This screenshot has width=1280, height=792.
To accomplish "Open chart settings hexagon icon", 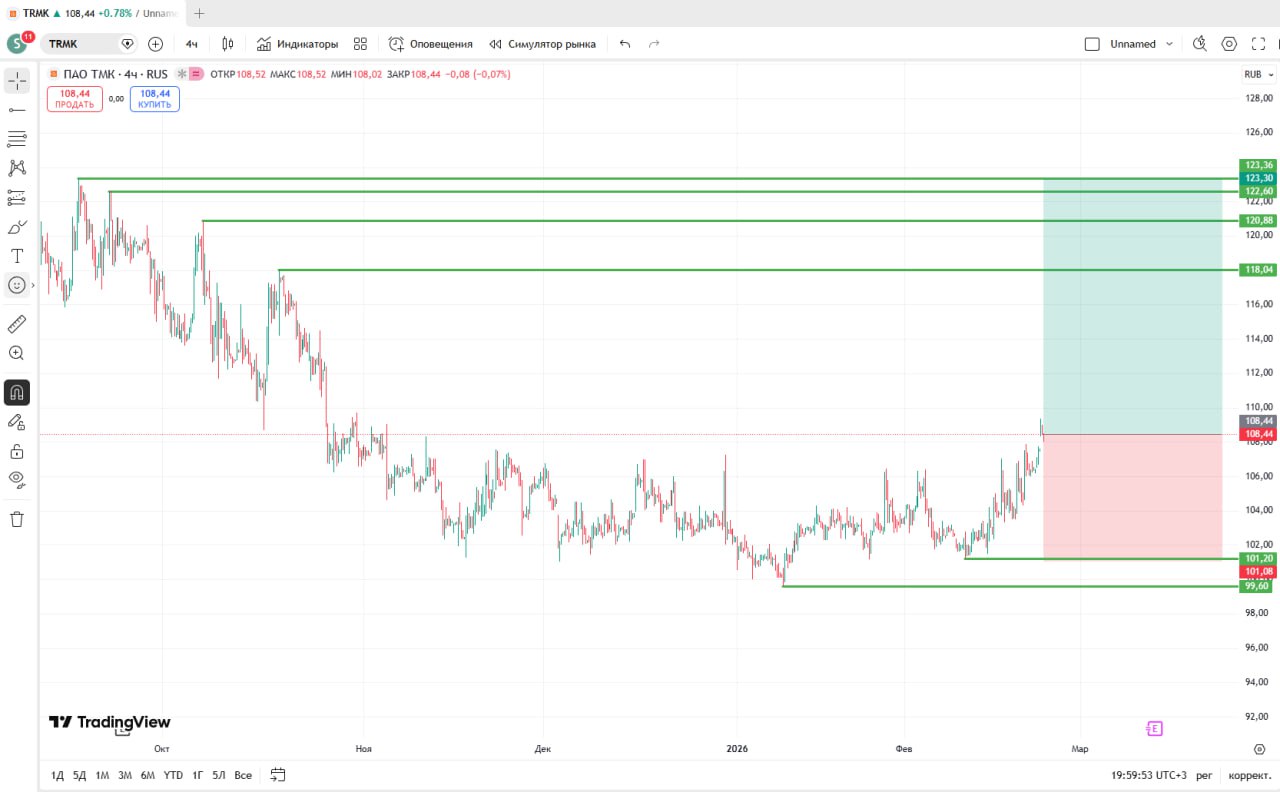I will [x=1229, y=44].
